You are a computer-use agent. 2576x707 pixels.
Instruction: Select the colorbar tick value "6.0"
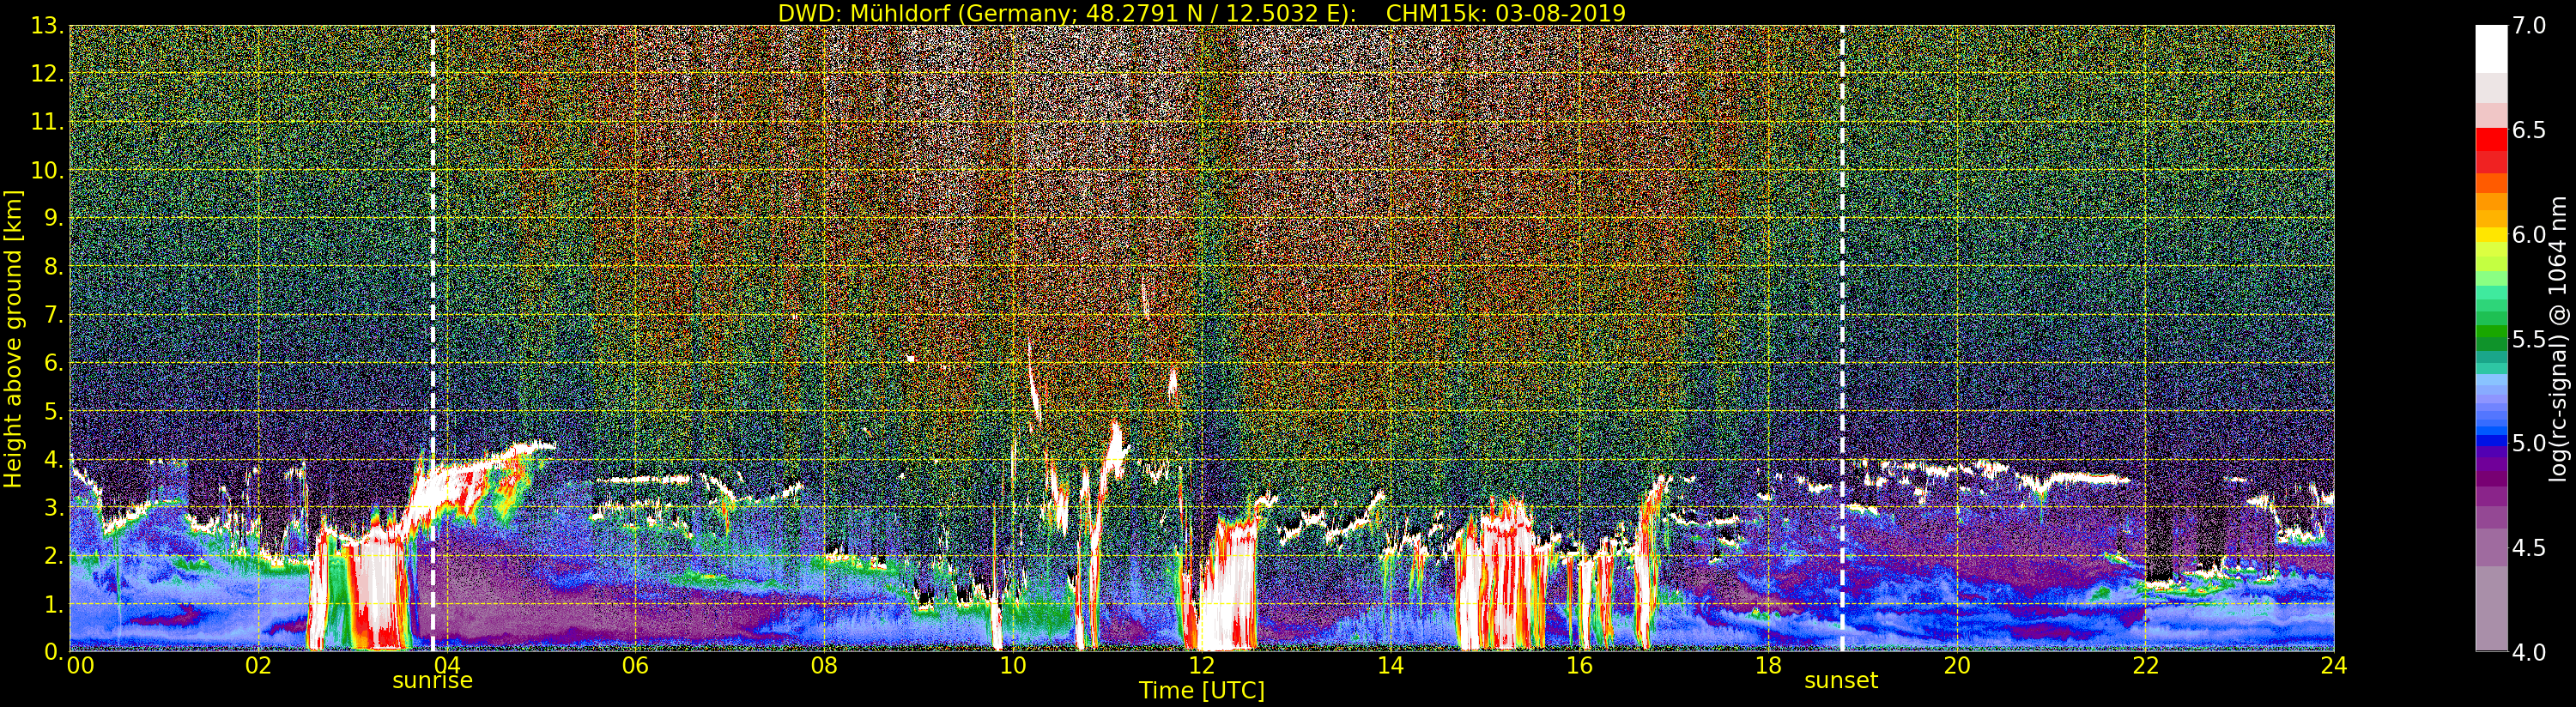coord(2529,235)
